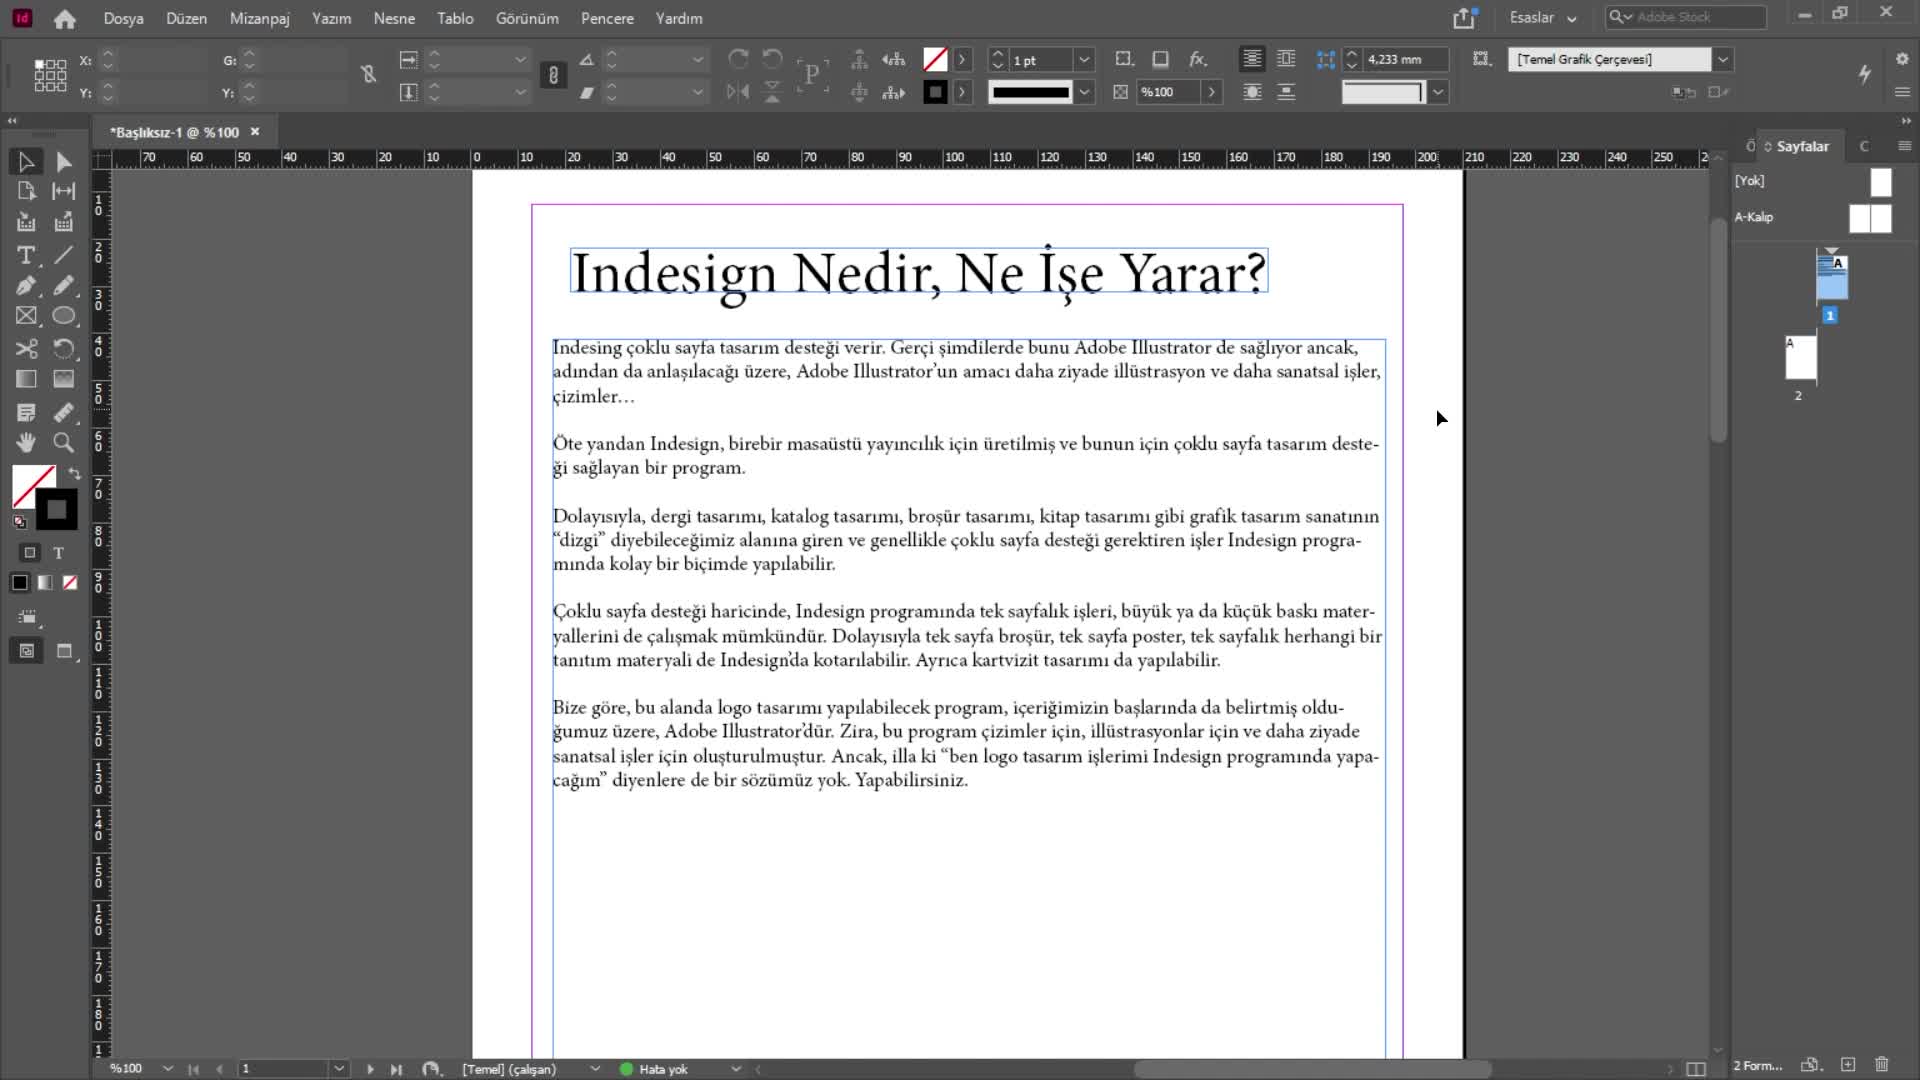Screen dimensions: 1920x1080
Task: Enable Apply None mode
Action: (x=70, y=583)
